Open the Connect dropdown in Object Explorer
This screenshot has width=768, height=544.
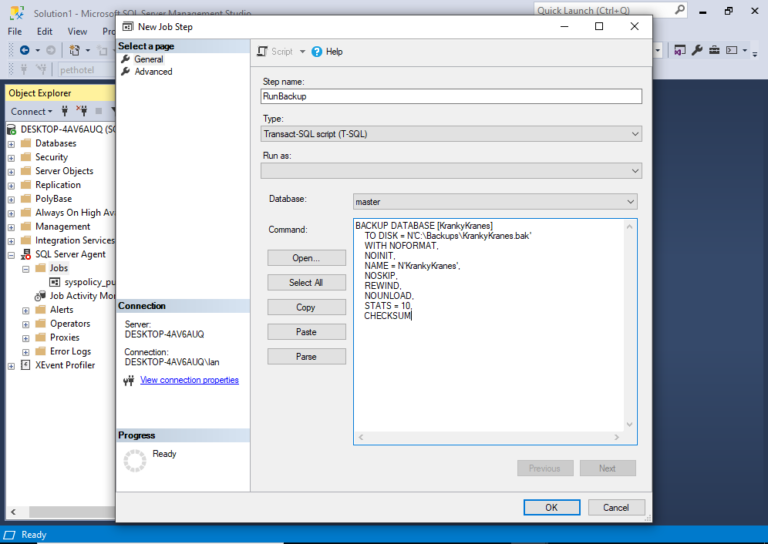point(31,112)
